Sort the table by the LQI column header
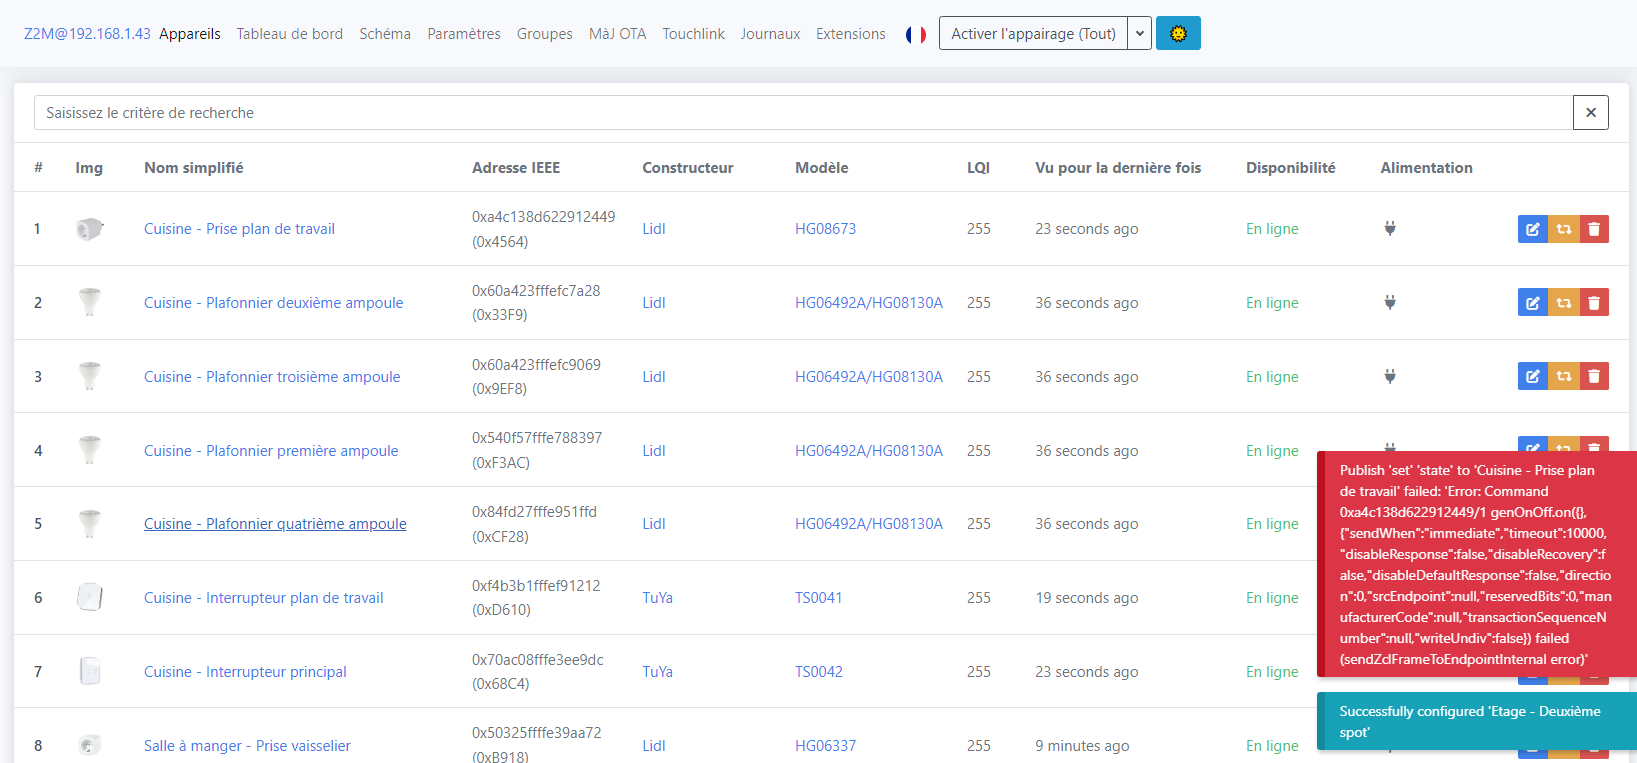The width and height of the screenshot is (1637, 763). [x=978, y=168]
